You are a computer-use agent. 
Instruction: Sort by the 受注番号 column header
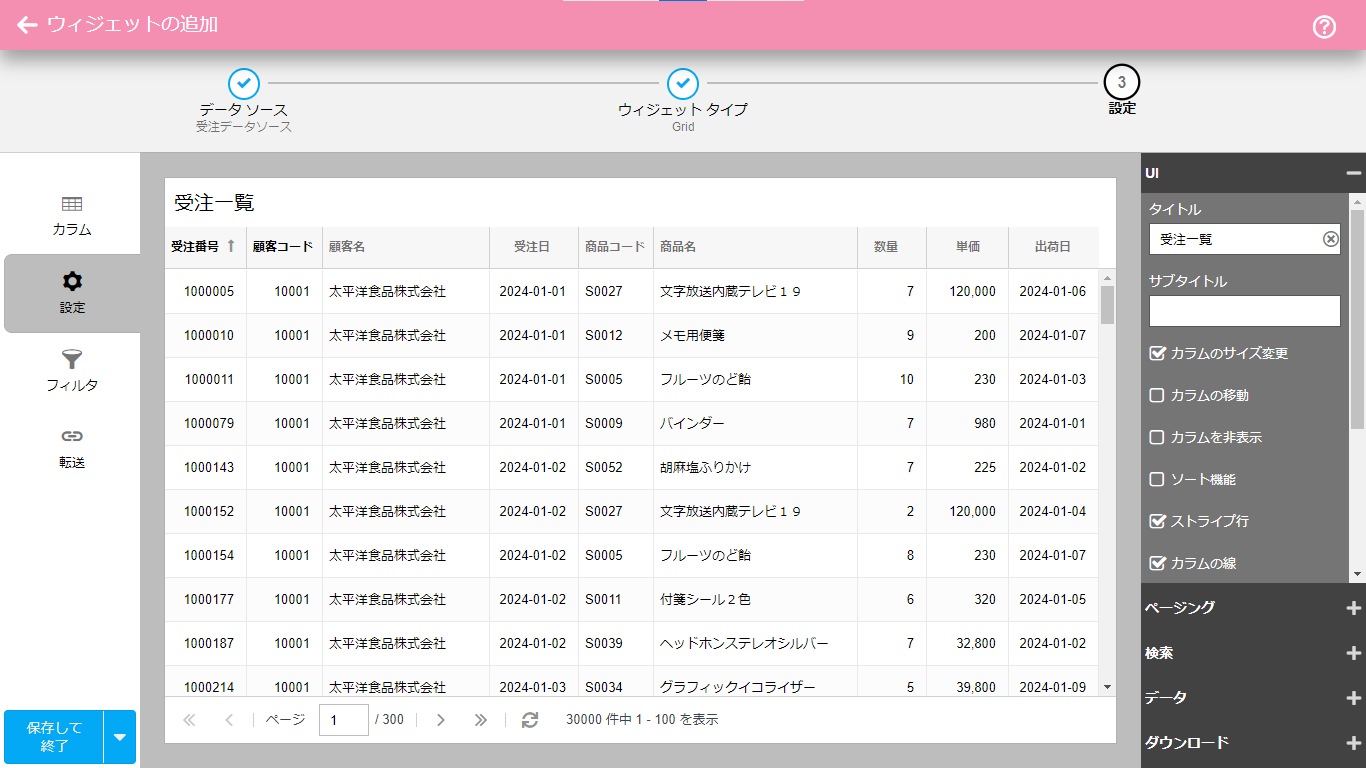click(196, 246)
